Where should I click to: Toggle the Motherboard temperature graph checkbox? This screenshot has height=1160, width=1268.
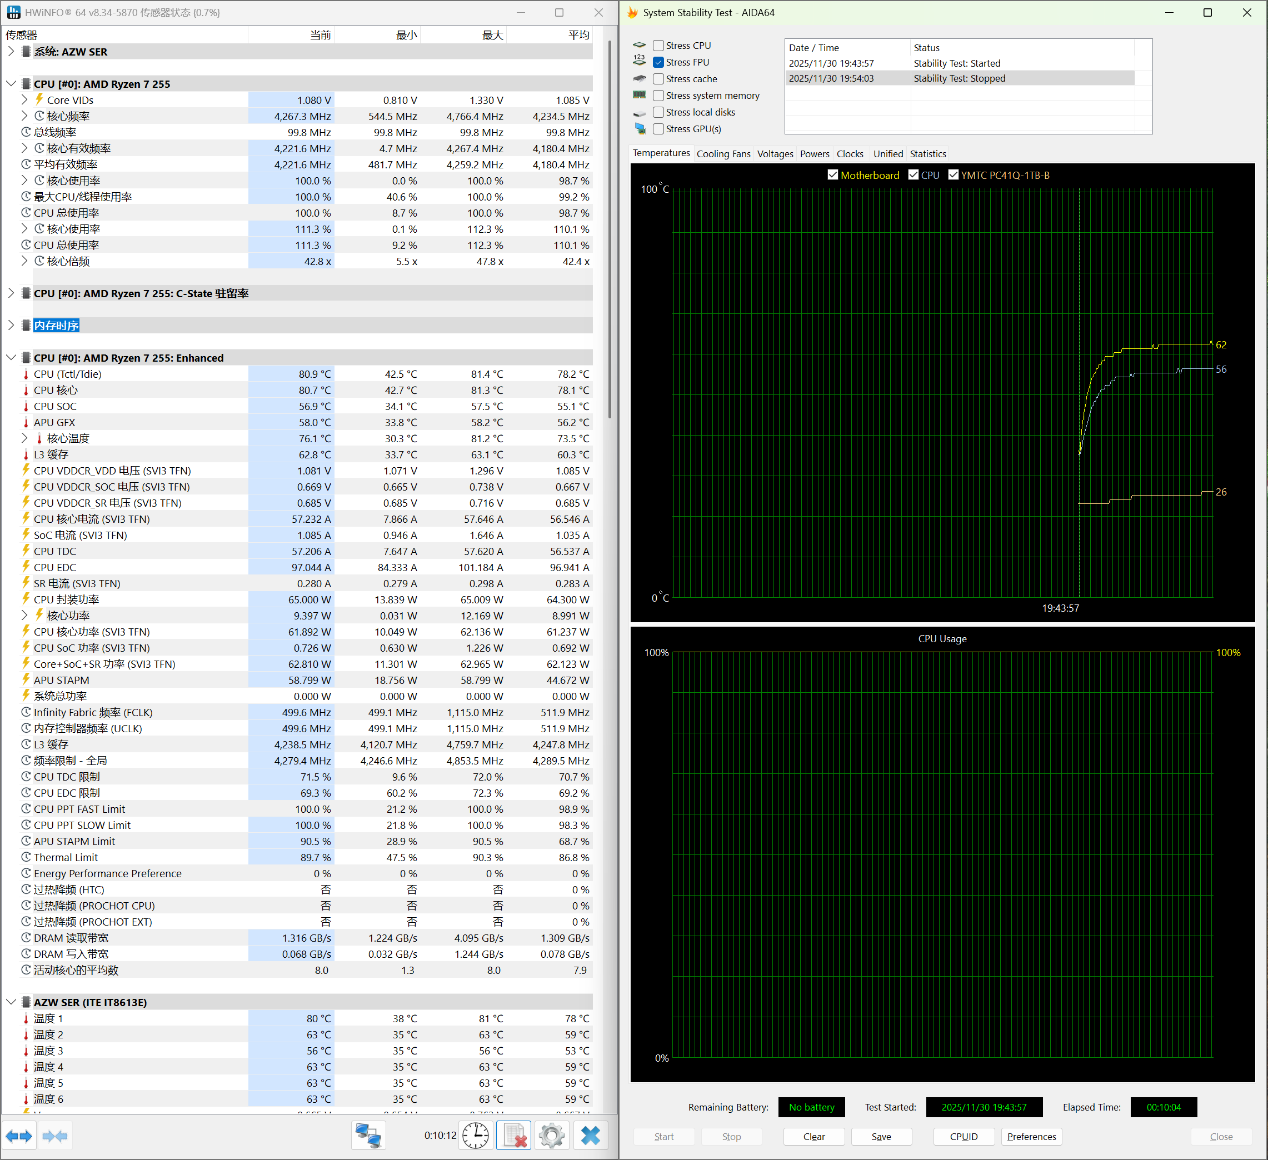click(x=833, y=175)
